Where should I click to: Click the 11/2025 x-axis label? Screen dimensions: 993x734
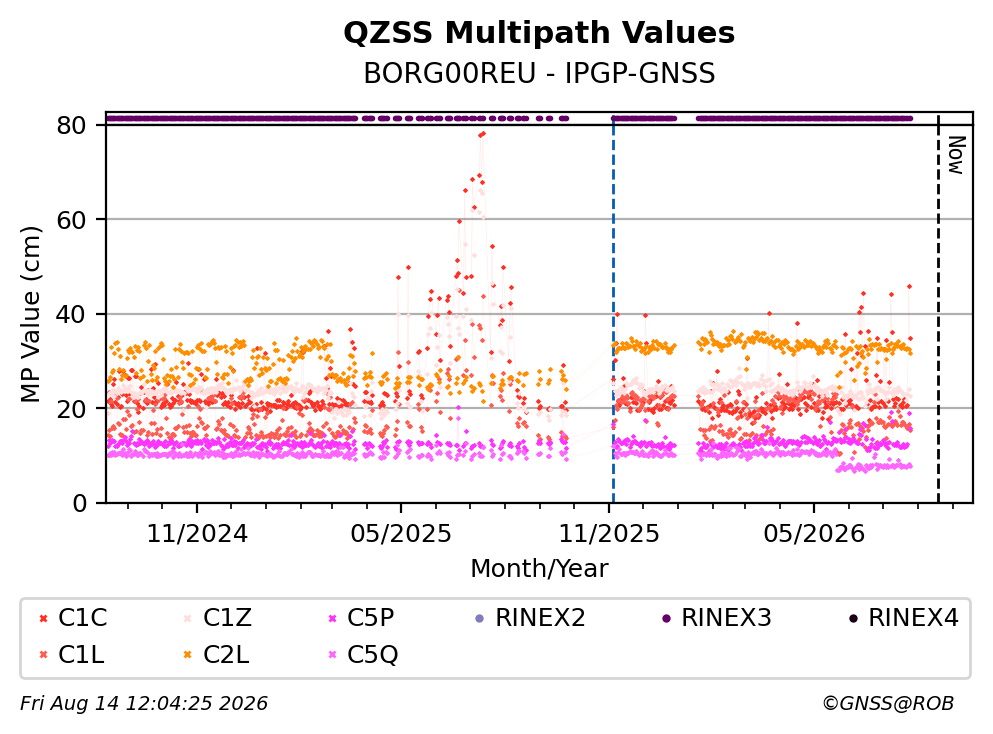[609, 534]
